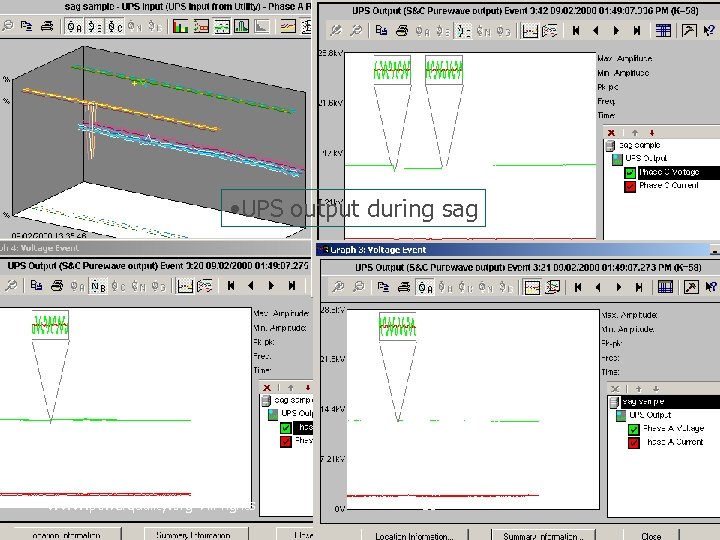Select waveform view icon in Event 3:20 toolbar
Screen dimensions: 720x540
[205, 287]
